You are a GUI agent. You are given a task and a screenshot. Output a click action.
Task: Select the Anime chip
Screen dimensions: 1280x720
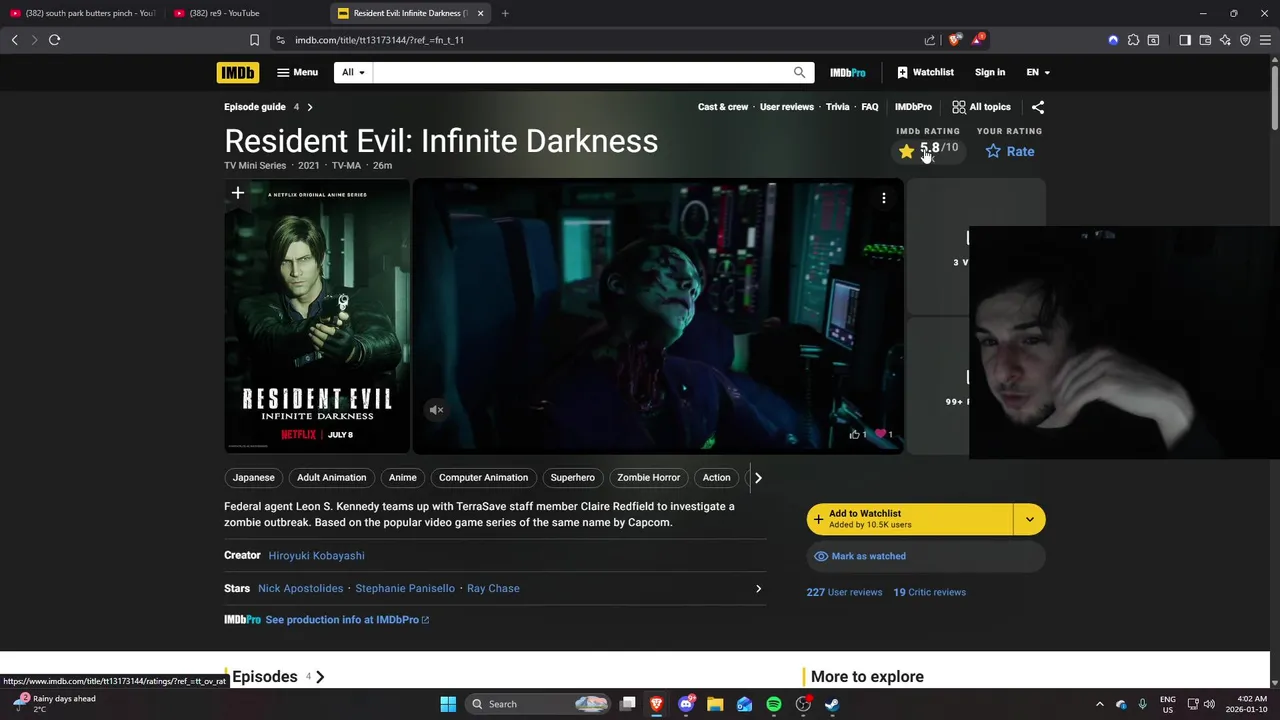(403, 477)
